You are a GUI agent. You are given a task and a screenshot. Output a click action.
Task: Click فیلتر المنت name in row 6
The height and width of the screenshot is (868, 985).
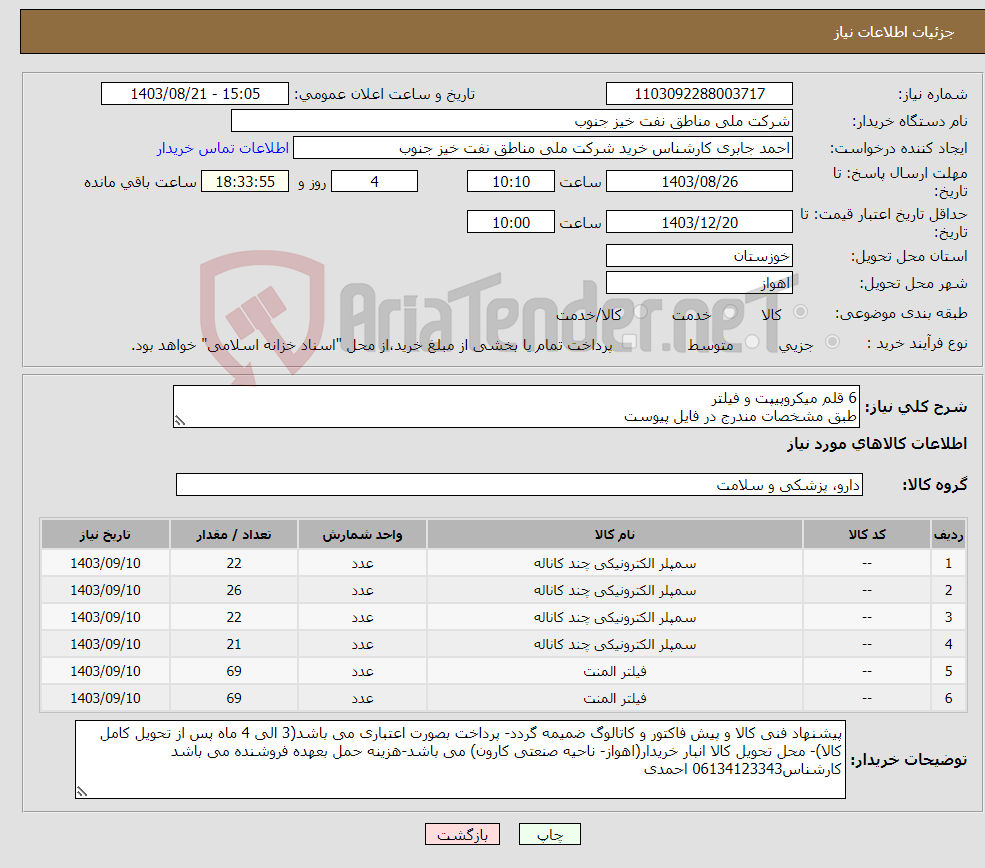point(614,698)
